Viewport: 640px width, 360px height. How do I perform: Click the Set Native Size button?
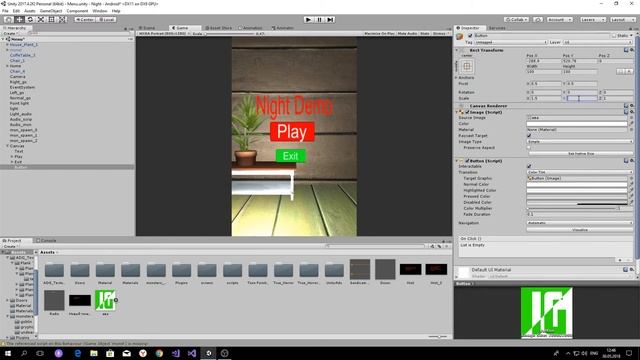581,153
